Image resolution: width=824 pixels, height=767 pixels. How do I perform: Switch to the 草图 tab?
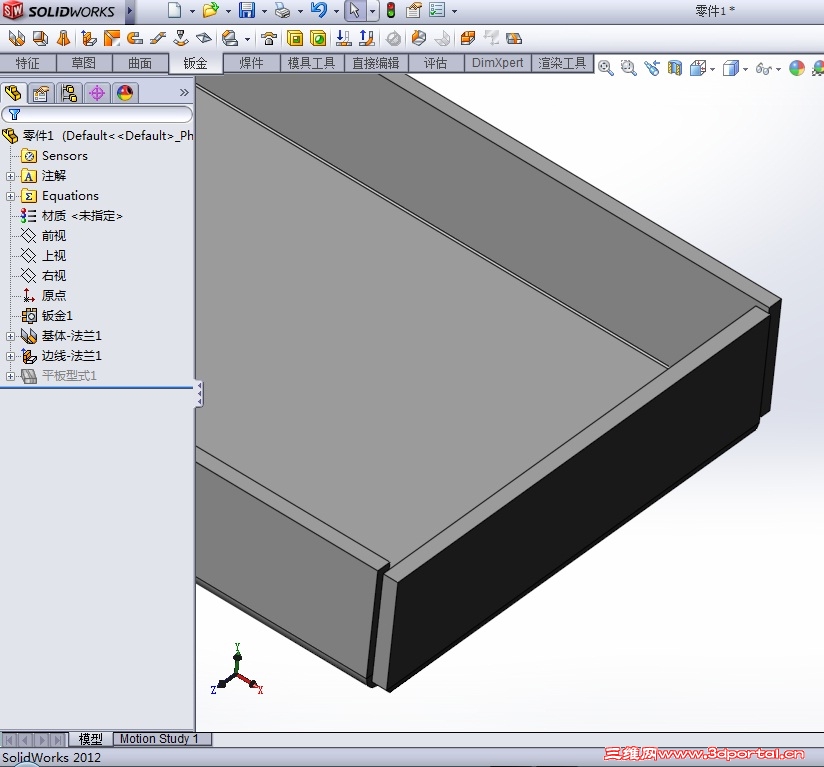84,63
